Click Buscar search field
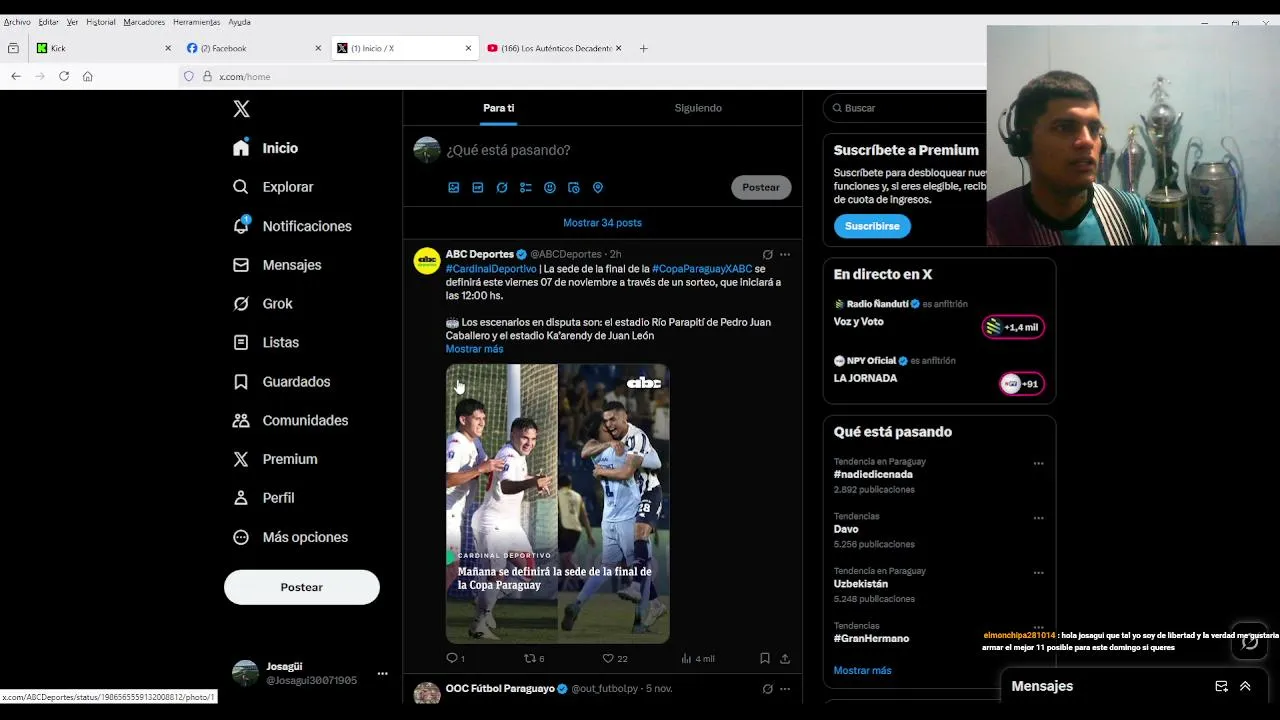This screenshot has width=1280, height=720. [905, 108]
